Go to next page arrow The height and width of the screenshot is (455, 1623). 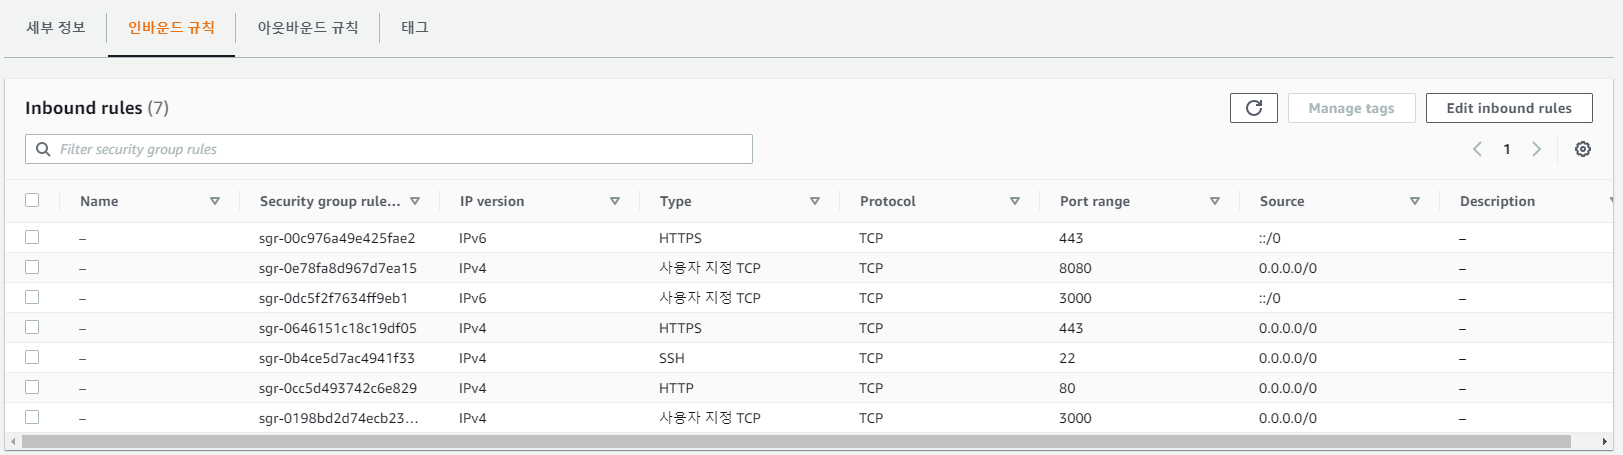(x=1536, y=149)
